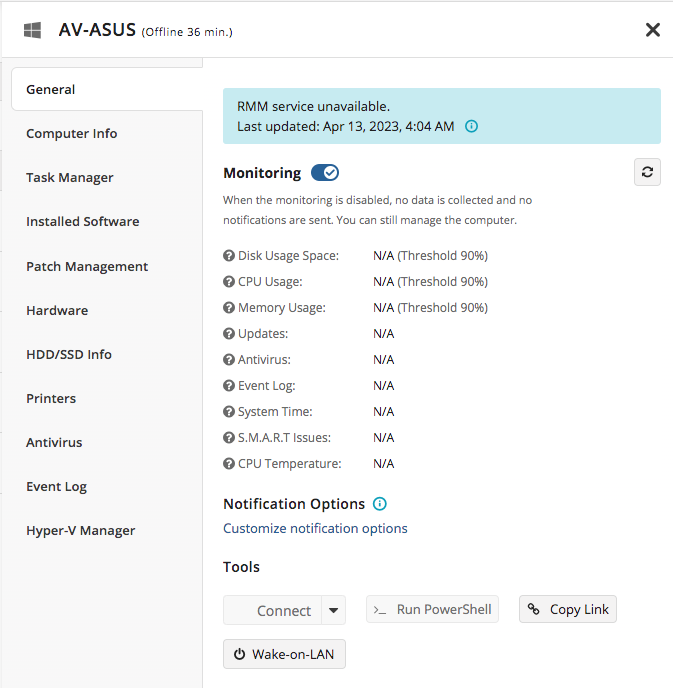Toggle the Monitoring switch off
Viewport: 673px width, 688px height.
pyautogui.click(x=325, y=172)
